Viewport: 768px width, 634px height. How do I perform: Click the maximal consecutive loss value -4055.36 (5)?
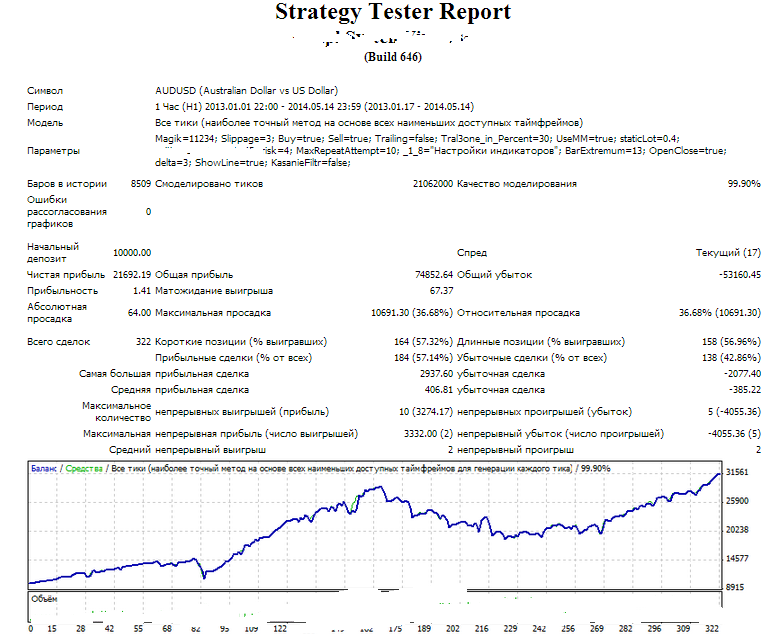tap(734, 434)
